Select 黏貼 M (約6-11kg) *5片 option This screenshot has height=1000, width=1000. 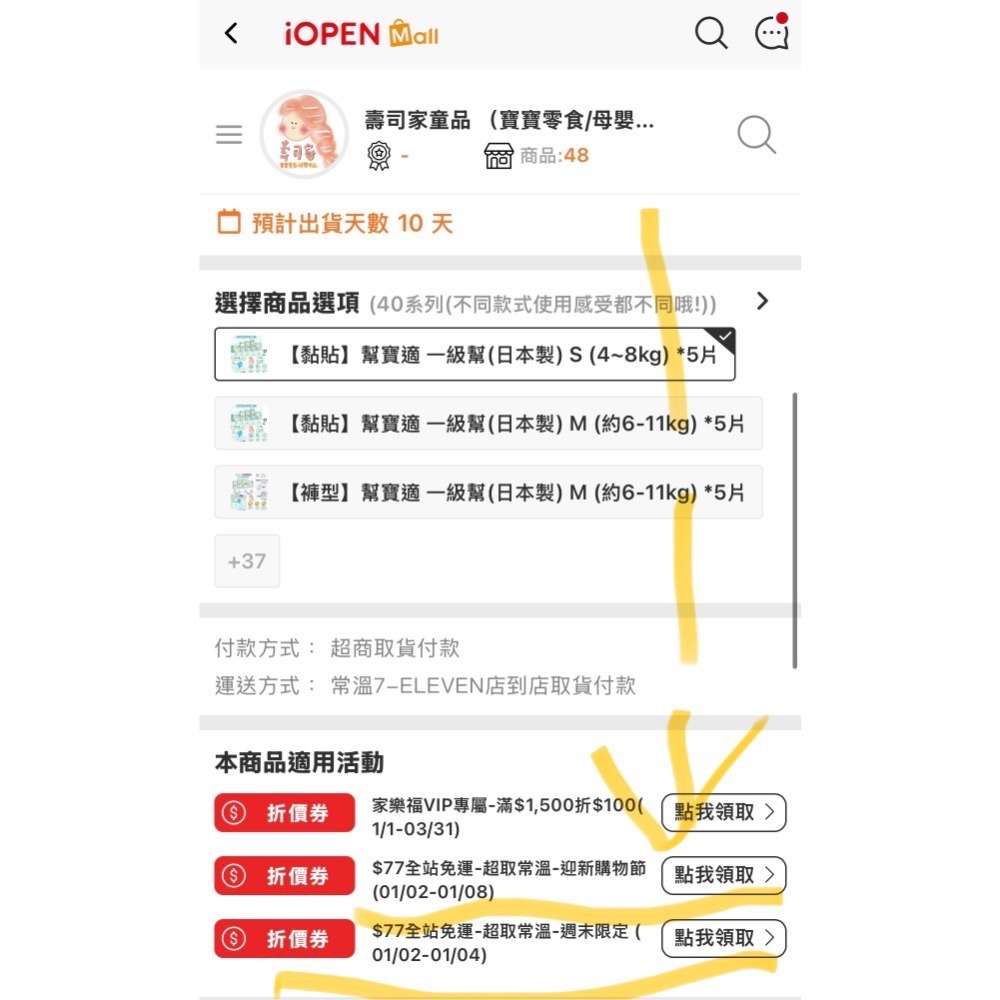click(x=489, y=423)
